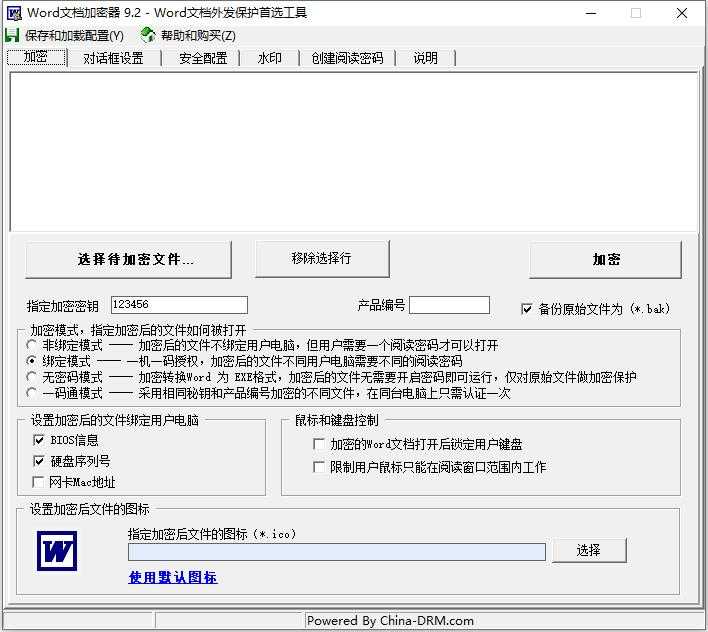The image size is (708, 632).
Task: Click the Powered By China-DRM.com status text
Action: 390,621
